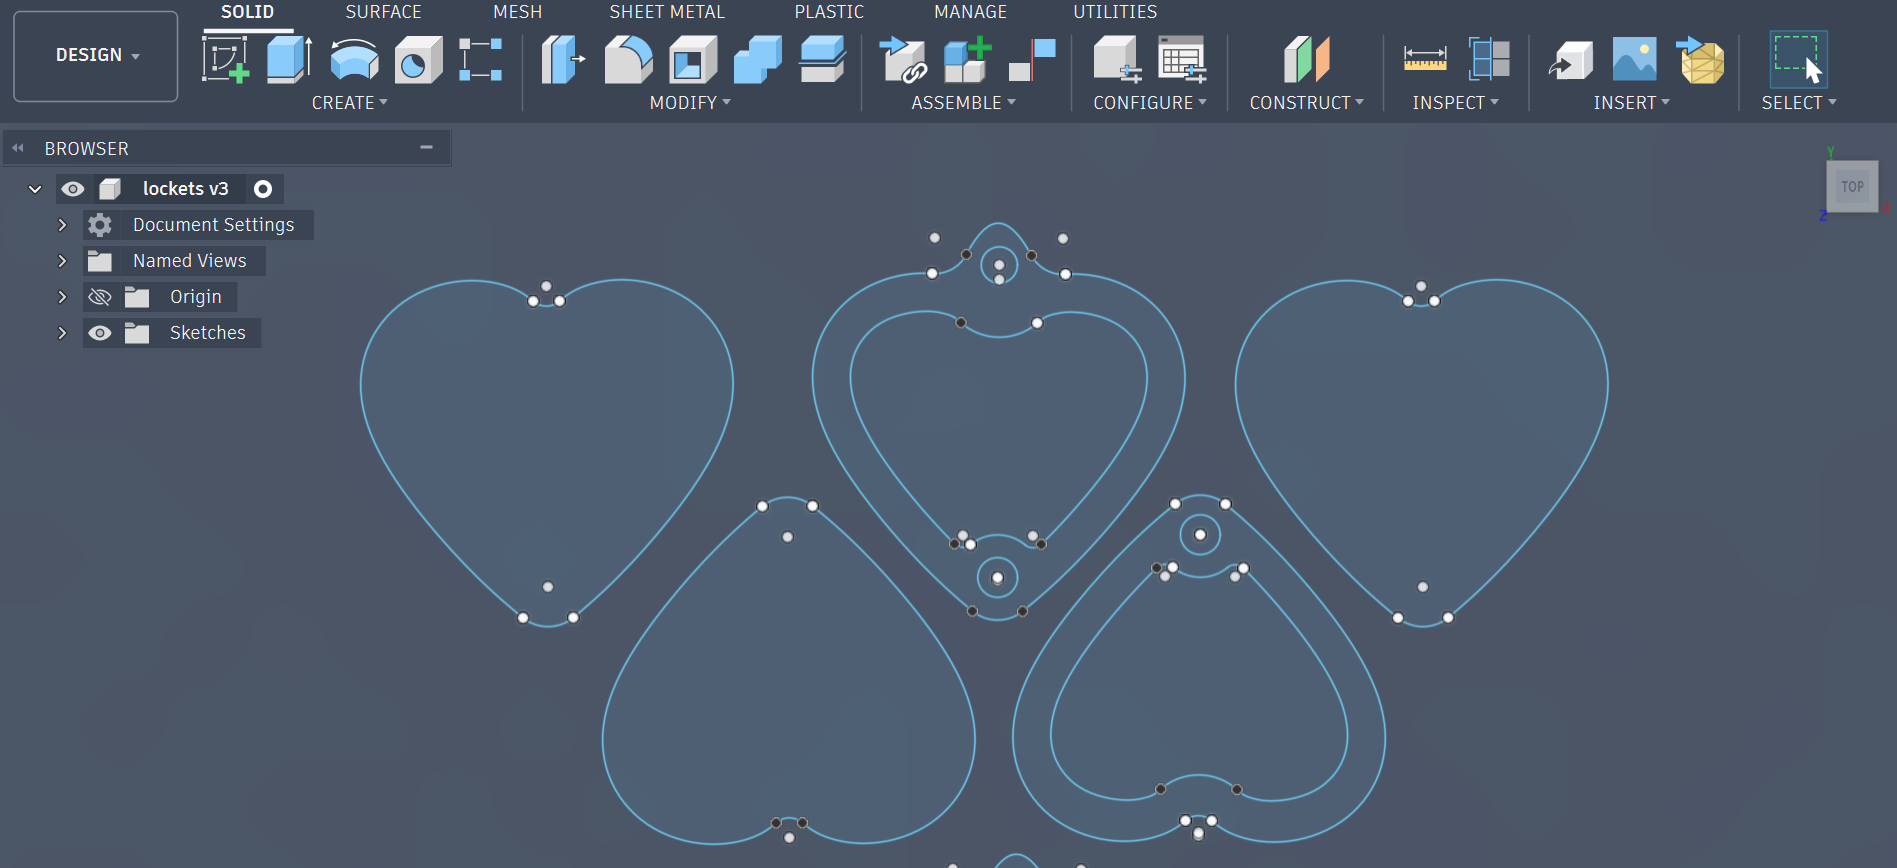1897x868 pixels.
Task: Select the Offset Face tool icon
Action: coord(822,60)
